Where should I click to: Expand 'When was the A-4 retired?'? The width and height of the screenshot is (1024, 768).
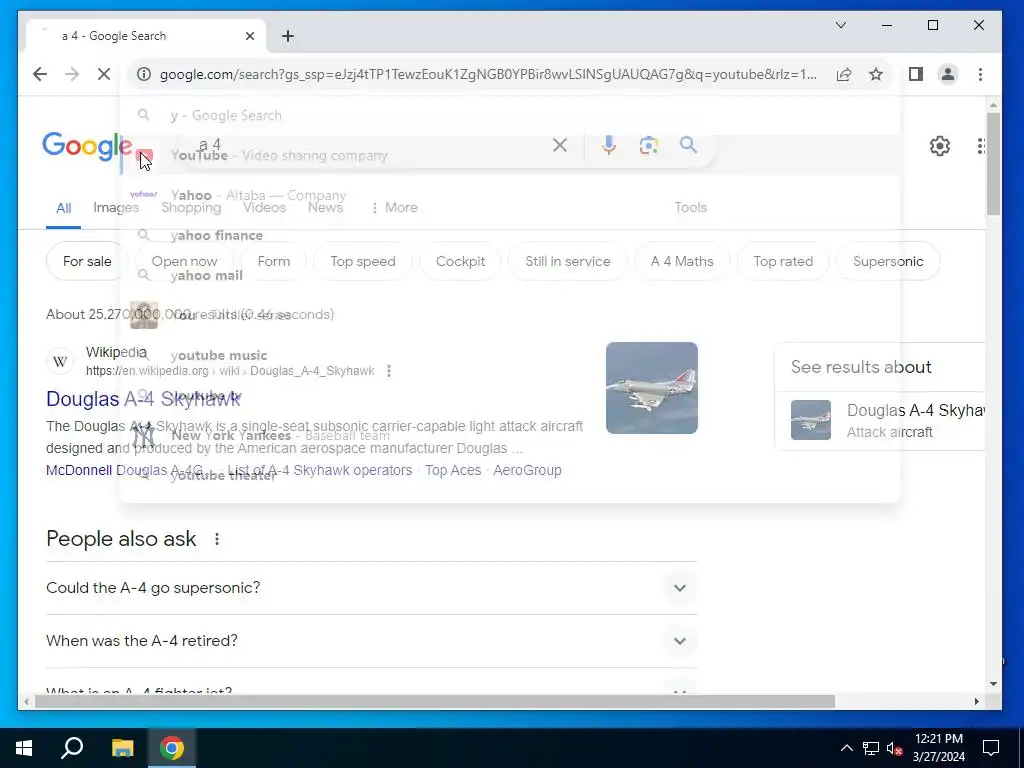(372, 641)
